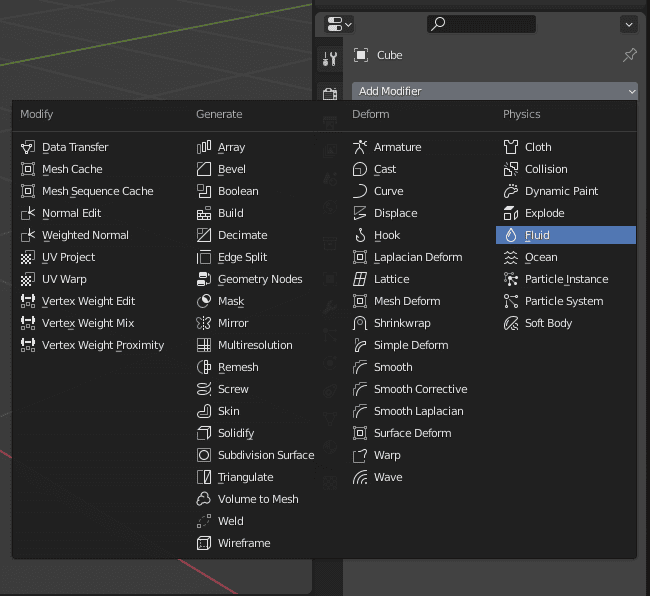650x596 pixels.
Task: Click the Lattice modifier icon
Action: pyautogui.click(x=360, y=279)
